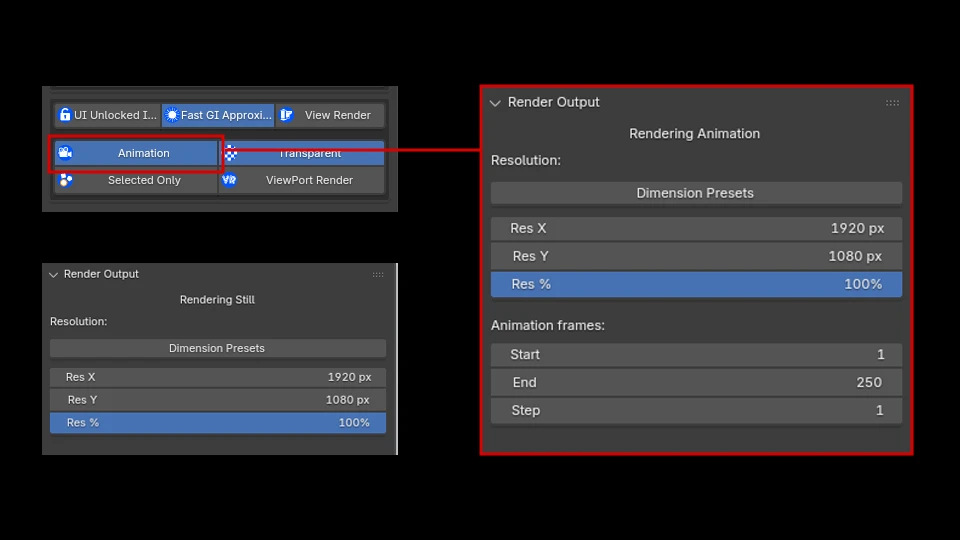Toggle the Selected Only option
This screenshot has height=540, width=960.
tap(136, 180)
